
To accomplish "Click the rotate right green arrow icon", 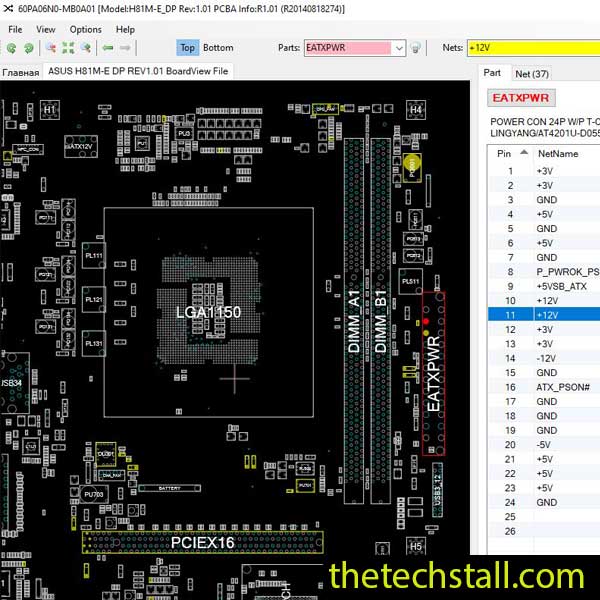I will pos(29,48).
